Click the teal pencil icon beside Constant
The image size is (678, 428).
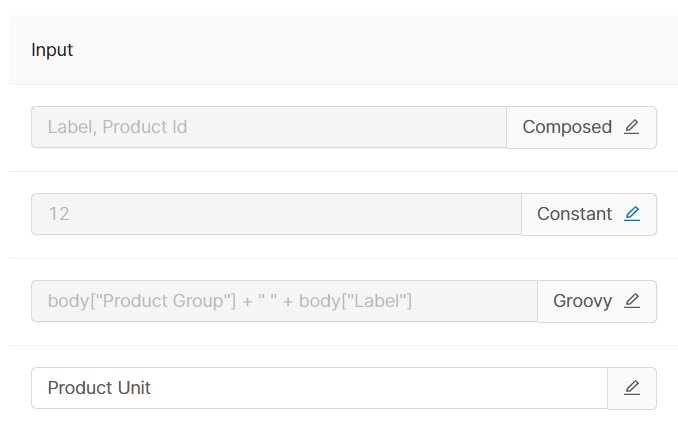pos(631,214)
